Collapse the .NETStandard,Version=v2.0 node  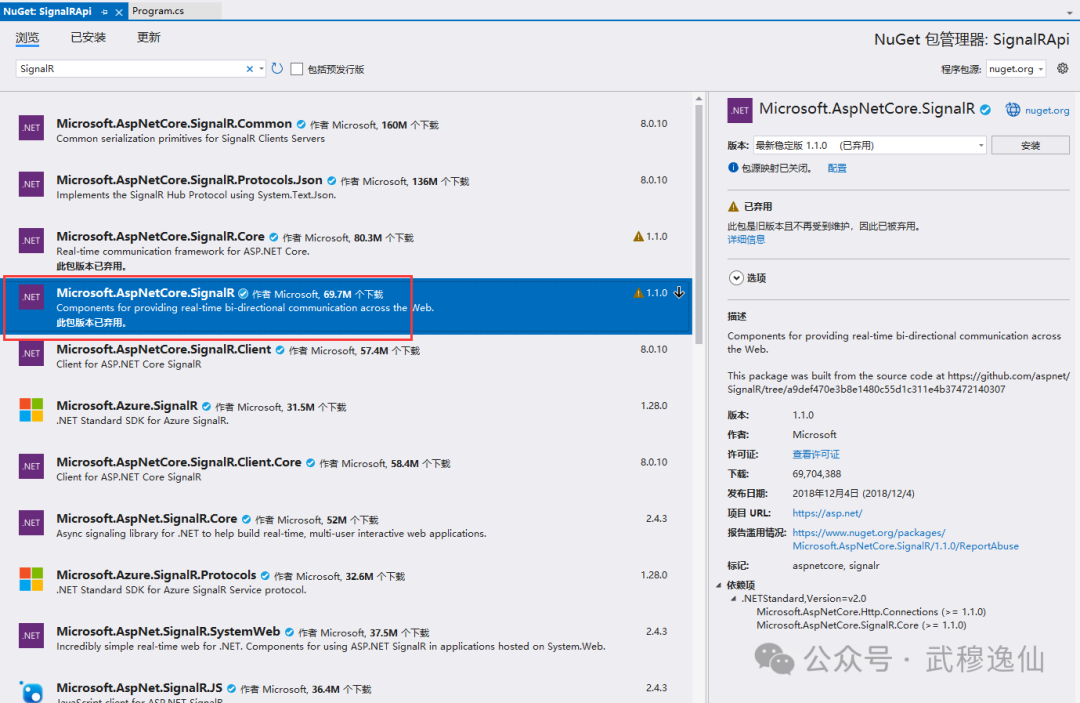click(x=734, y=599)
